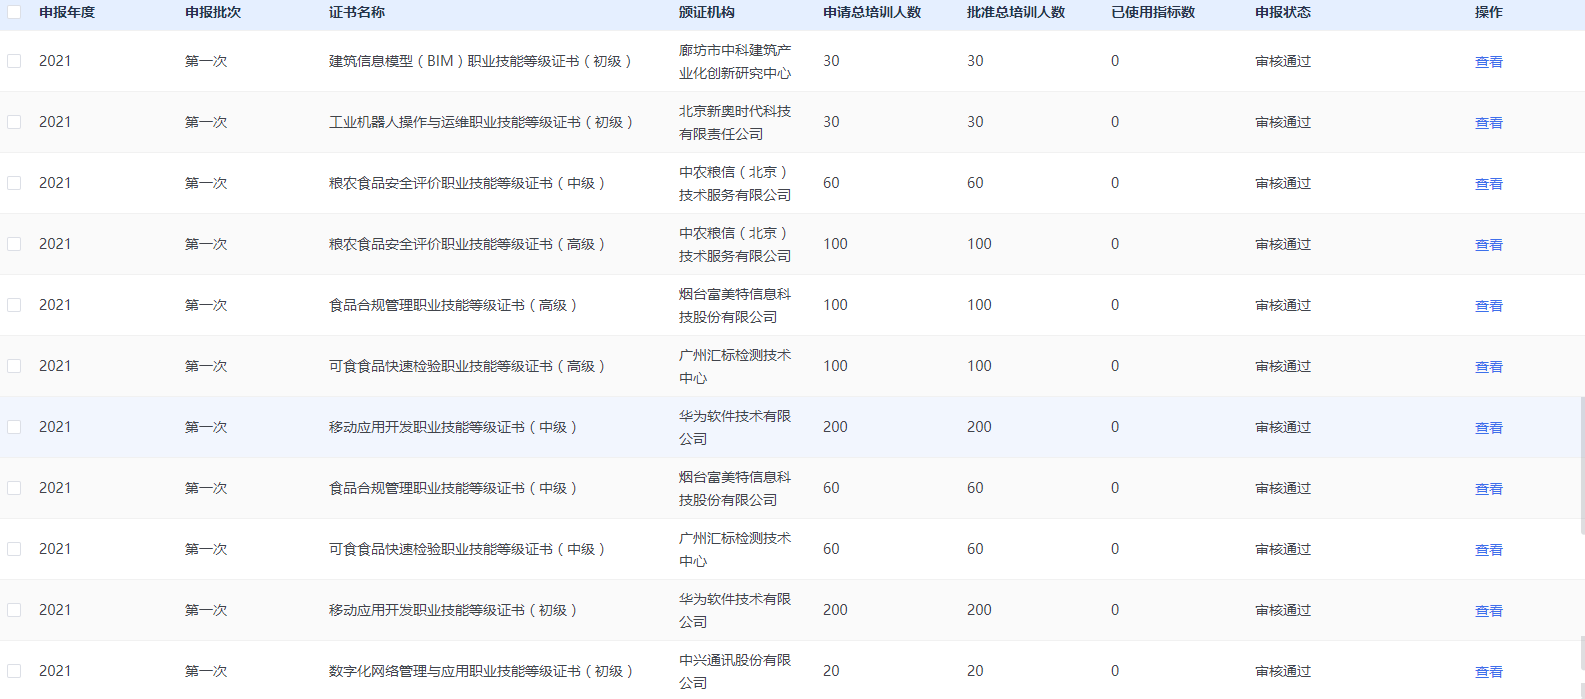Check the row box for 粮农食品安全评价(高级)
The width and height of the screenshot is (1585, 699).
click(x=14, y=244)
